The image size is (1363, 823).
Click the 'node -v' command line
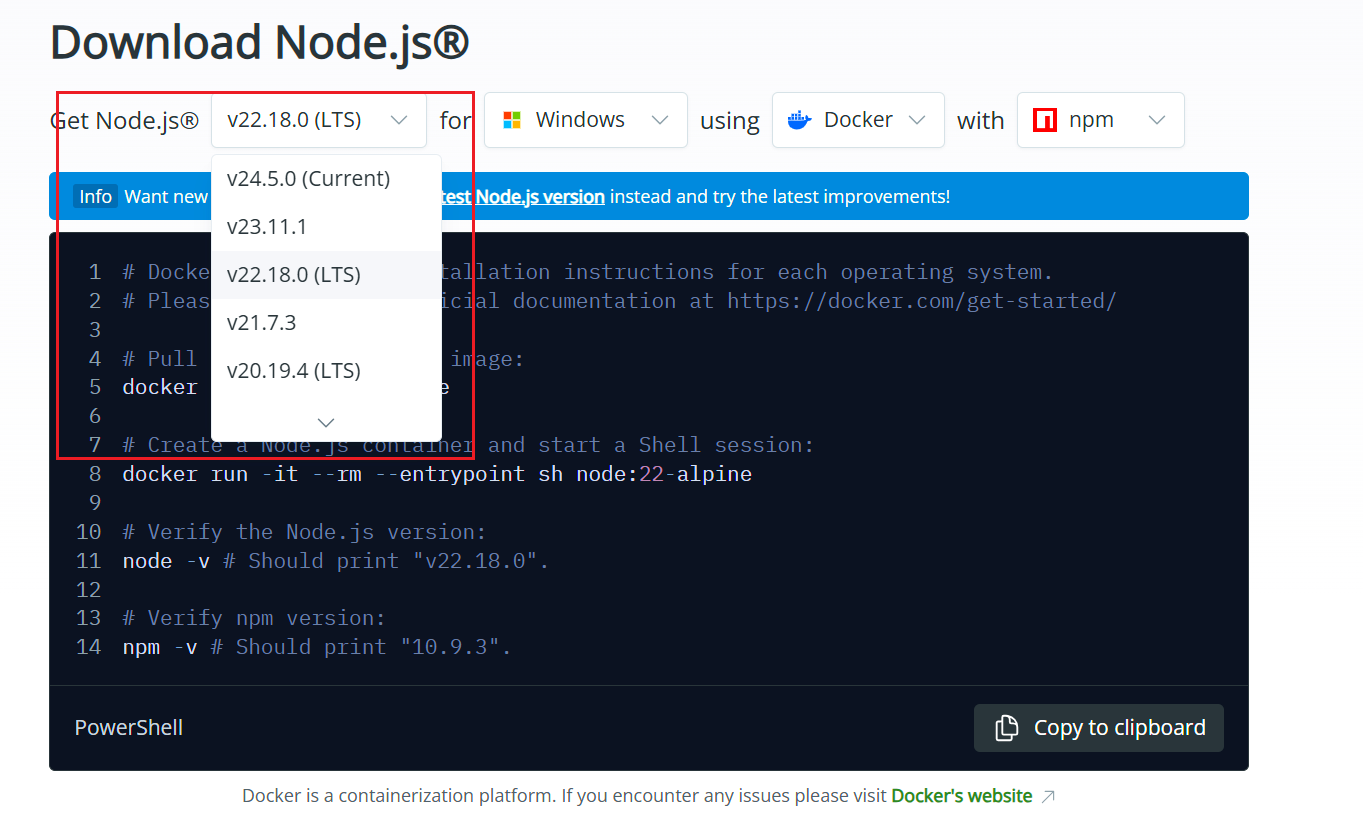[336, 561]
